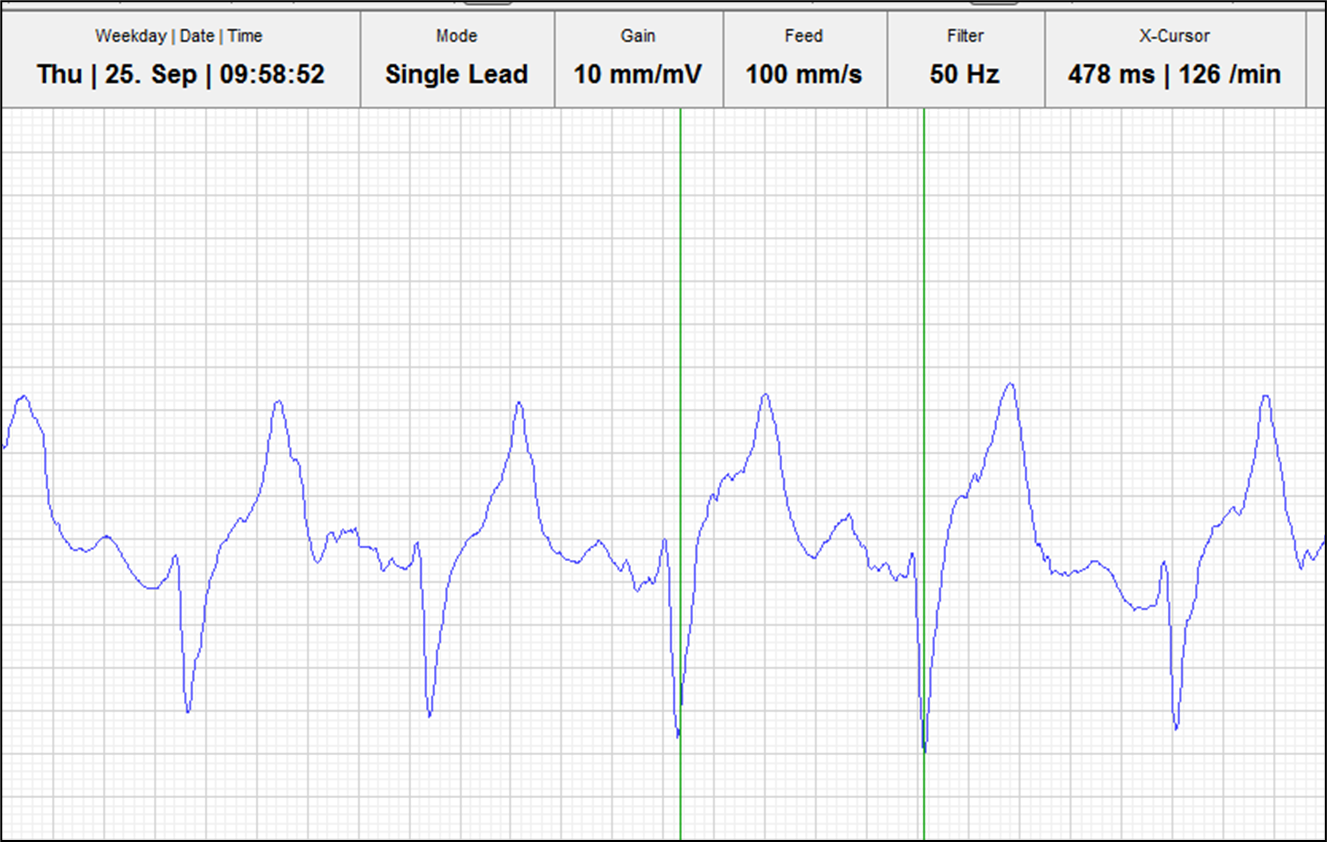
Task: Click the Filter header label
Action: pos(965,36)
